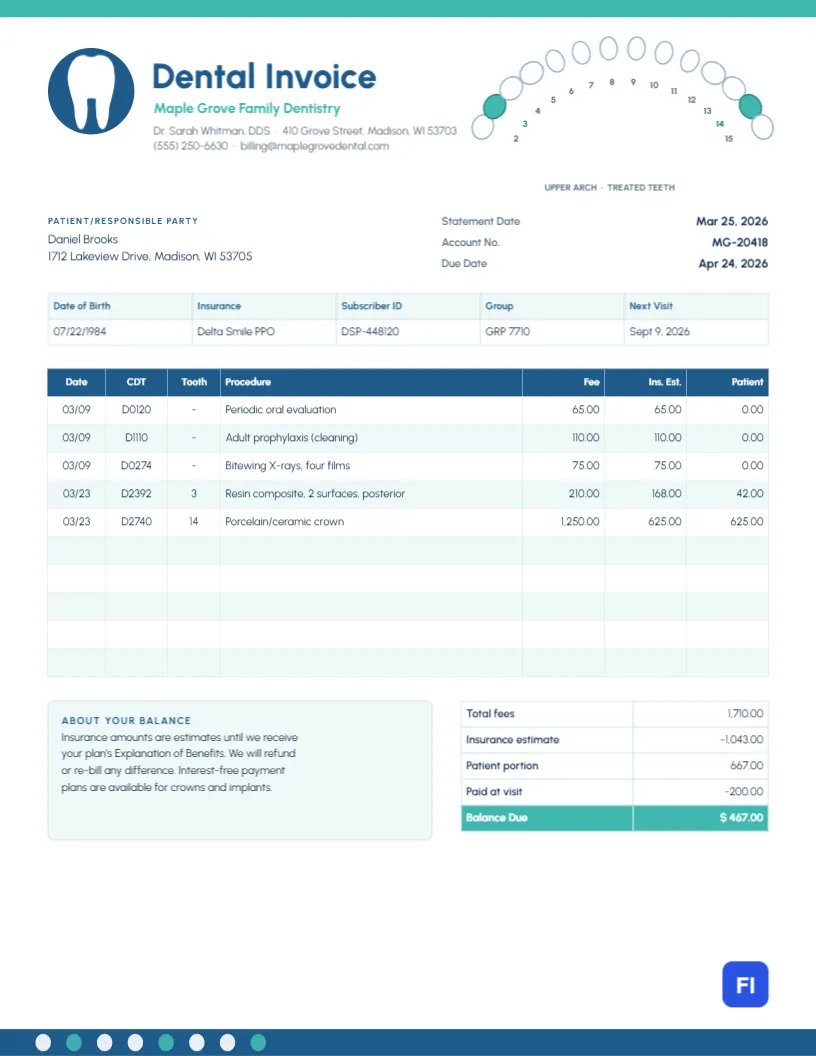Click the 168.00 insurance estimate

pos(667,494)
